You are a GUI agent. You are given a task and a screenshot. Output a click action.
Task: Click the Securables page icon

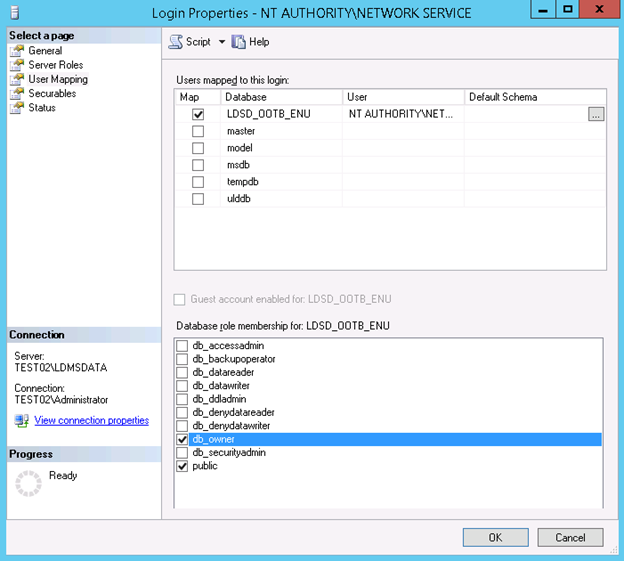17,94
